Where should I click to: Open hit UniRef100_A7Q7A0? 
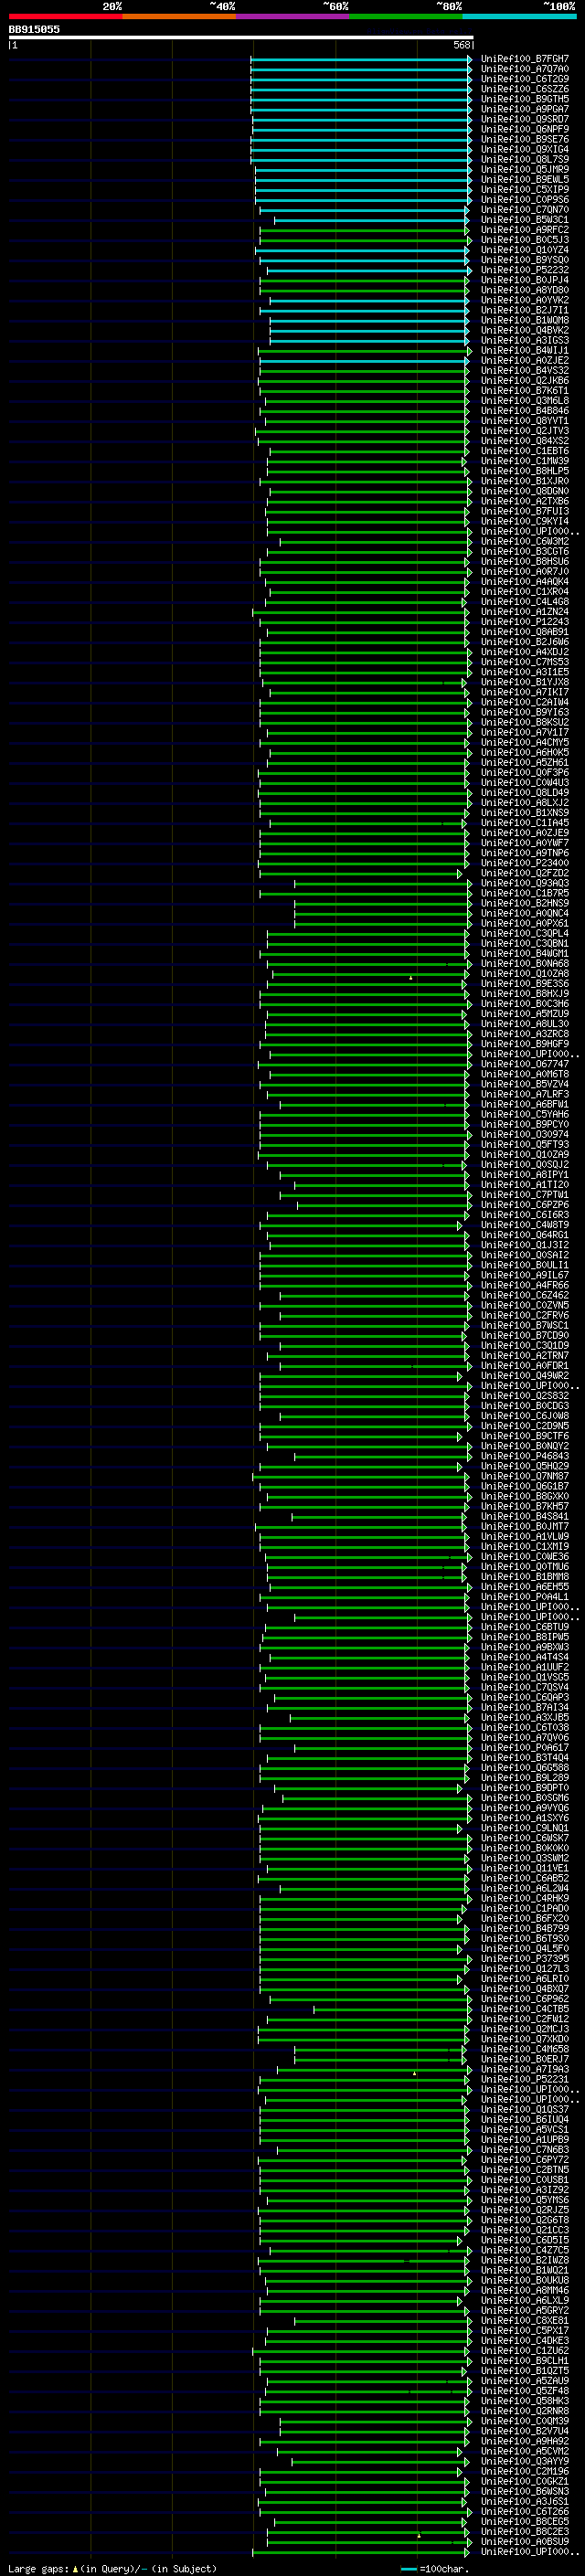(x=525, y=69)
